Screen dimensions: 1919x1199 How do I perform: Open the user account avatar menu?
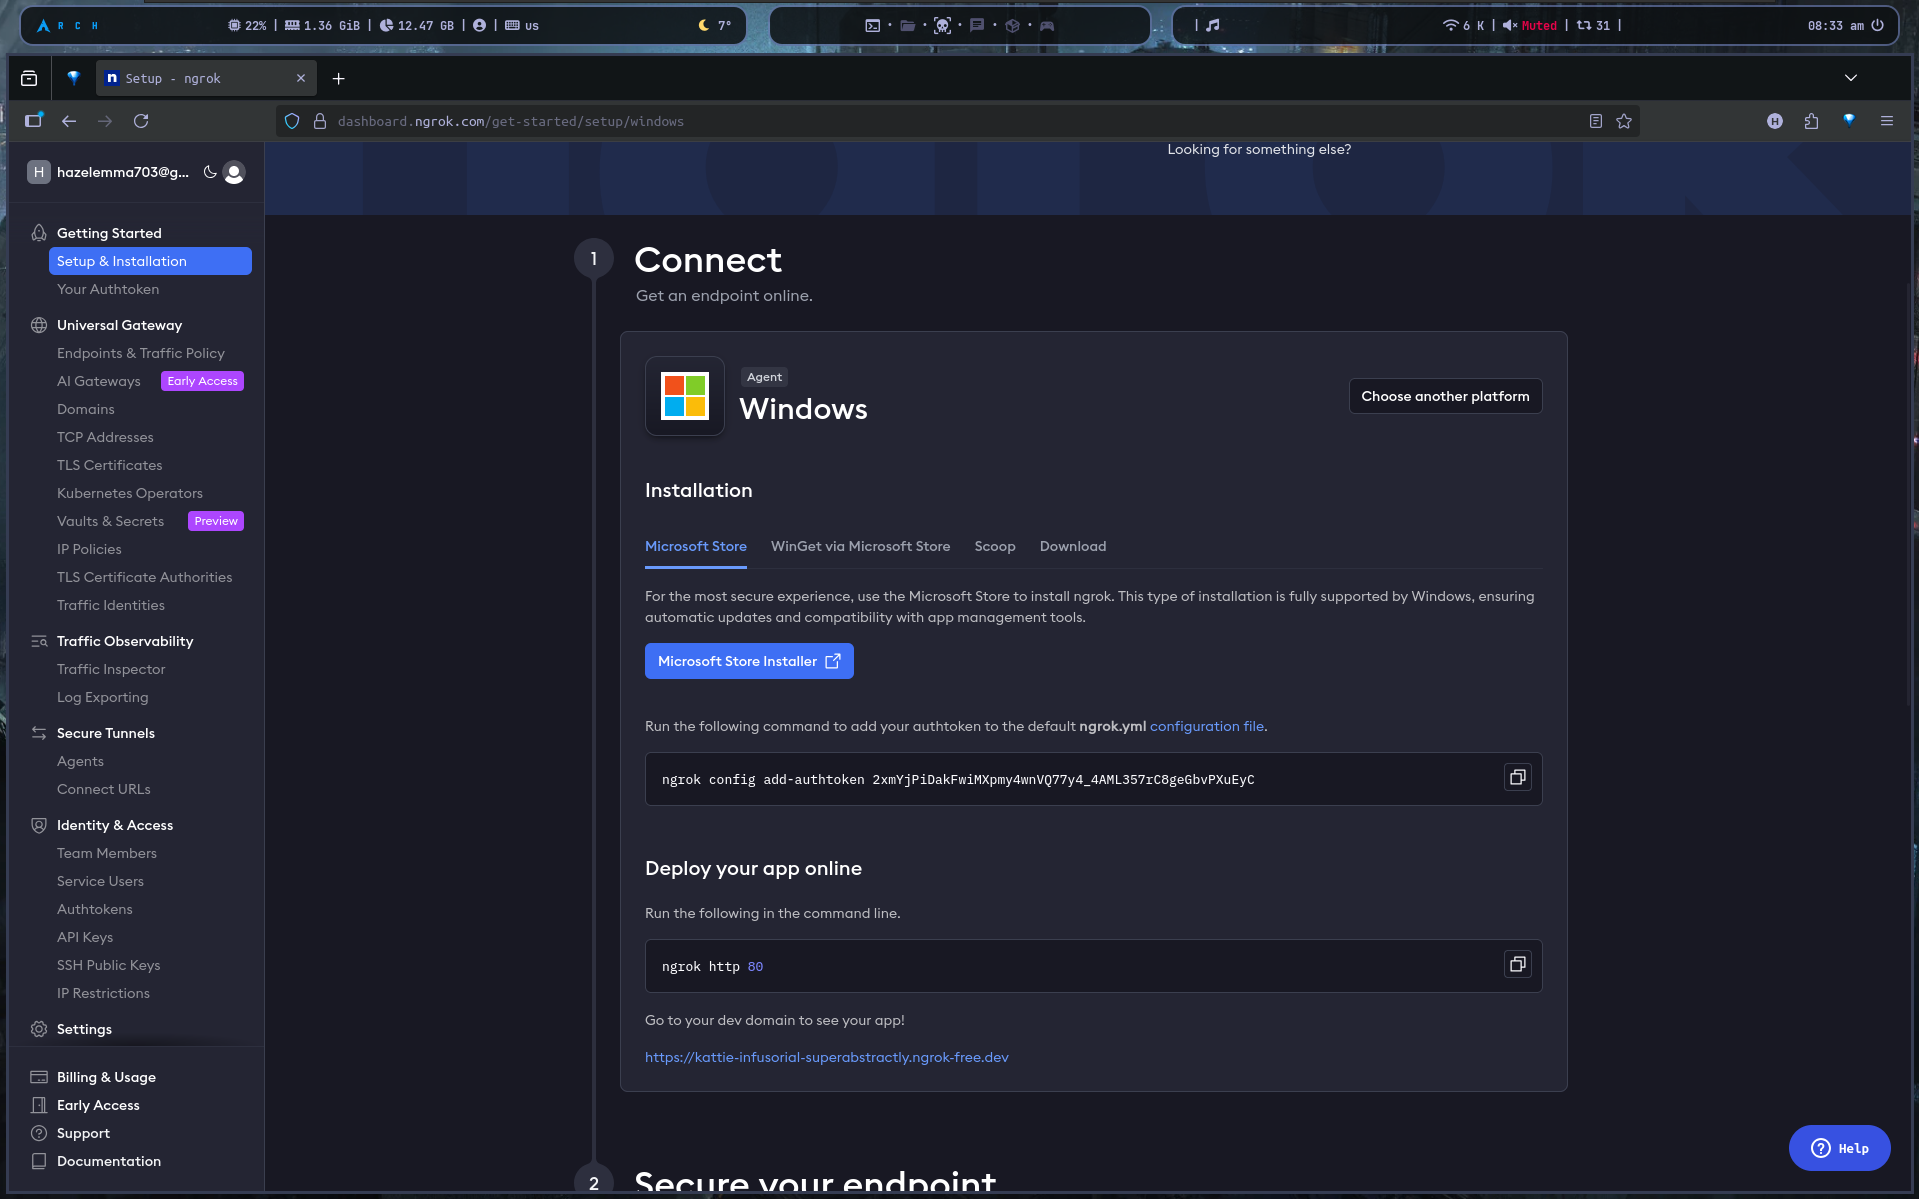coord(234,173)
